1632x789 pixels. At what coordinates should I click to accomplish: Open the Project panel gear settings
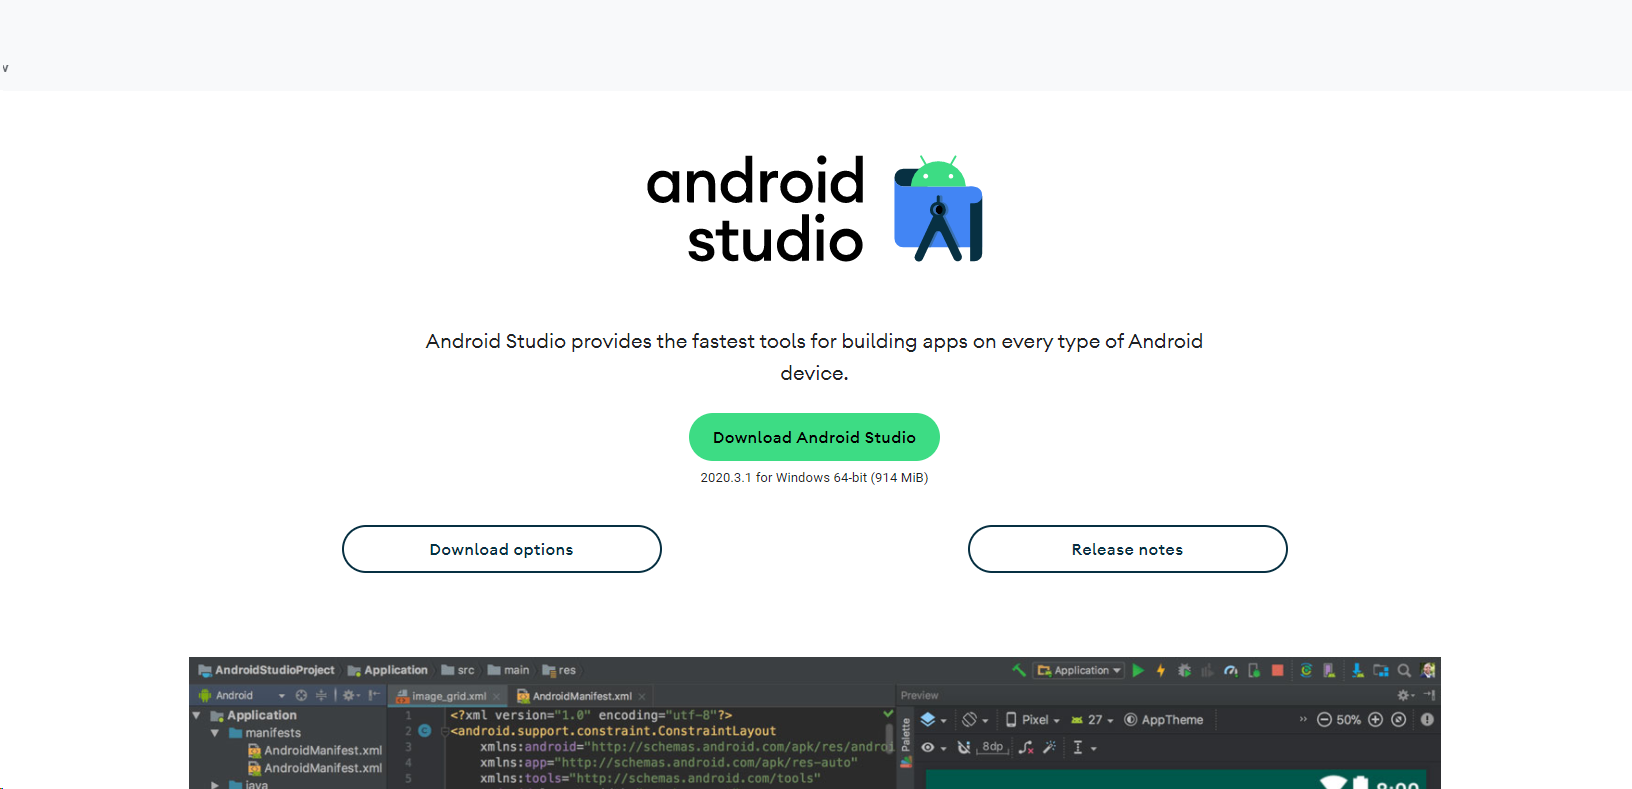351,695
